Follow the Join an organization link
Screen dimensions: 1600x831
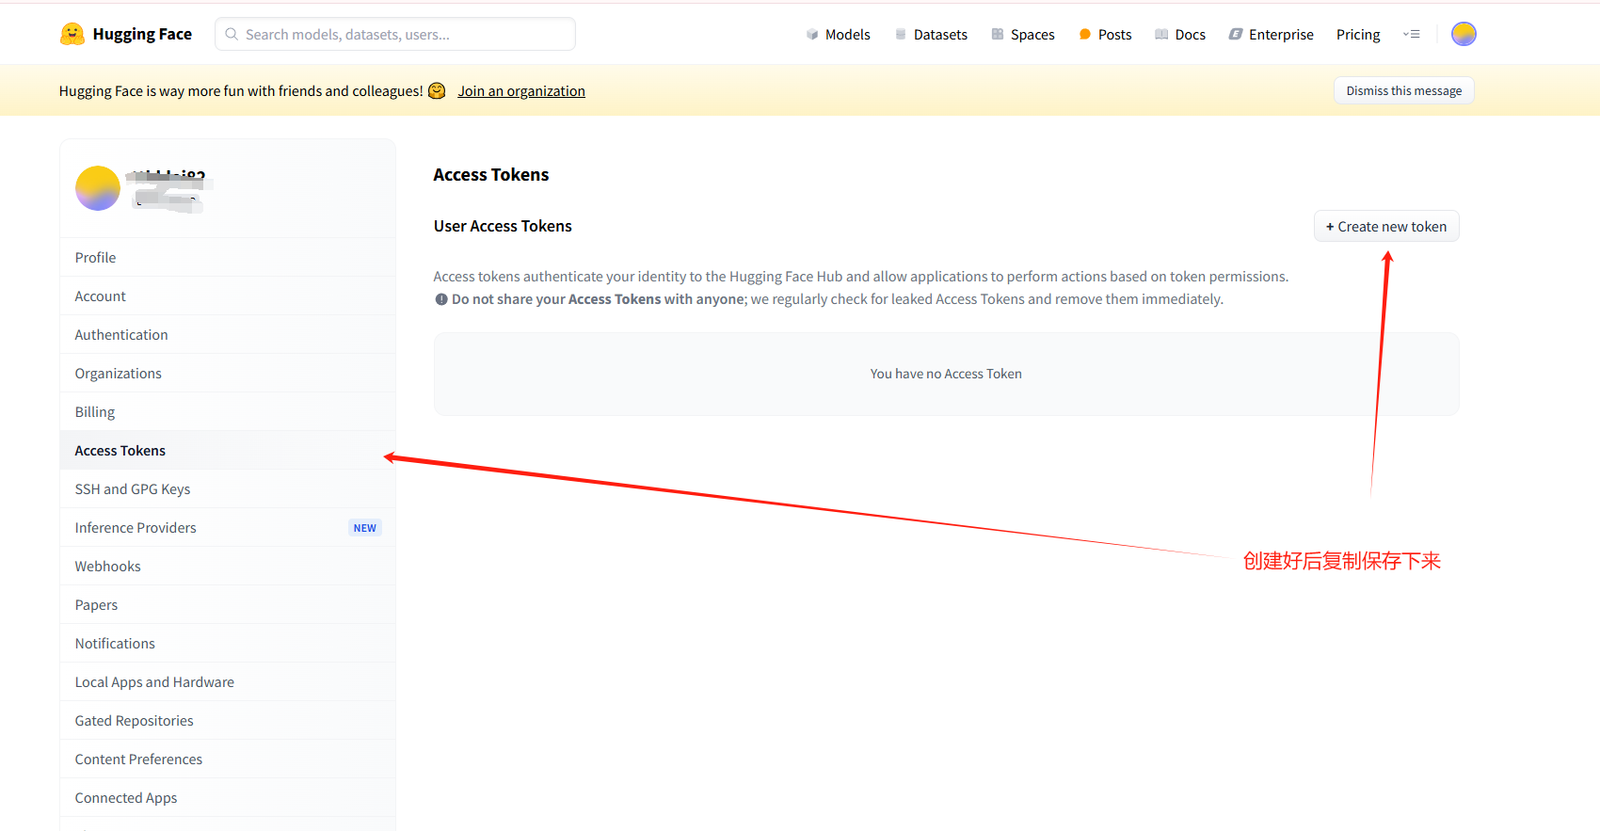click(521, 91)
